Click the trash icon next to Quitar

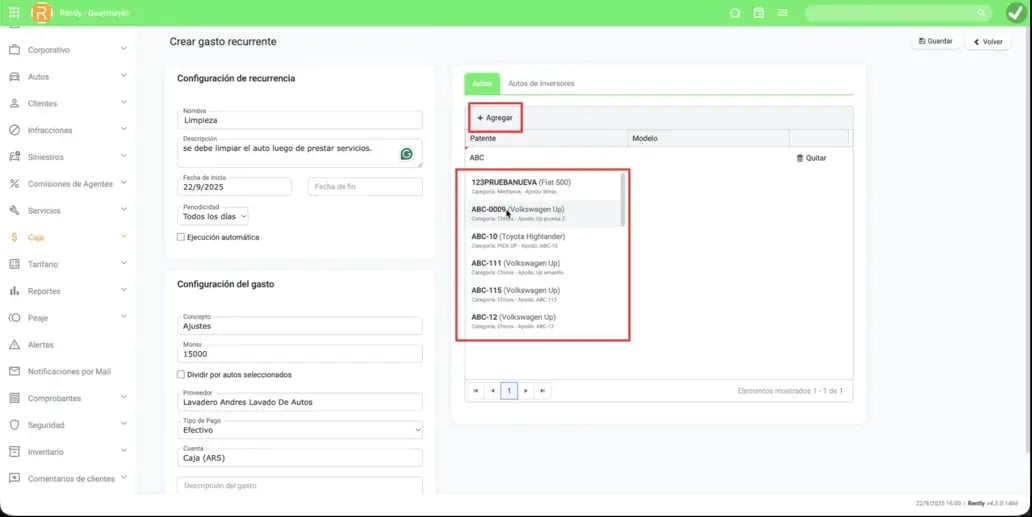799,158
